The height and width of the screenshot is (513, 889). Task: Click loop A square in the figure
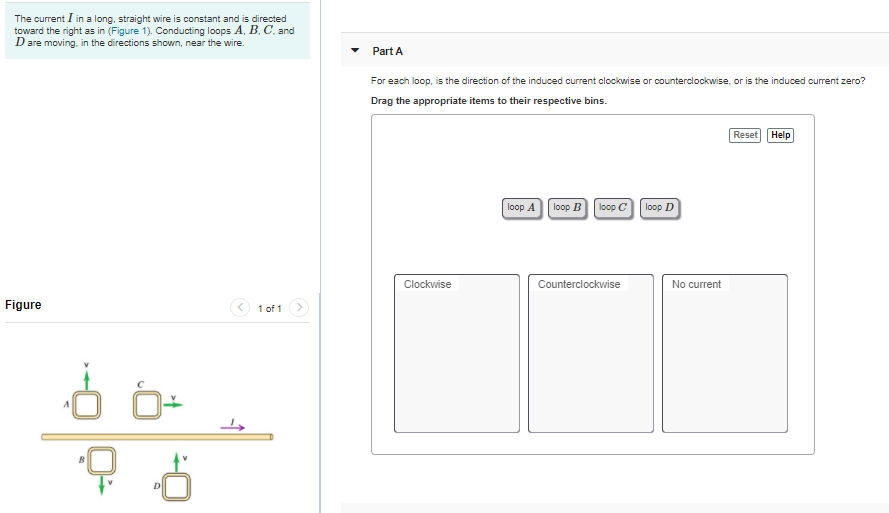[87, 405]
